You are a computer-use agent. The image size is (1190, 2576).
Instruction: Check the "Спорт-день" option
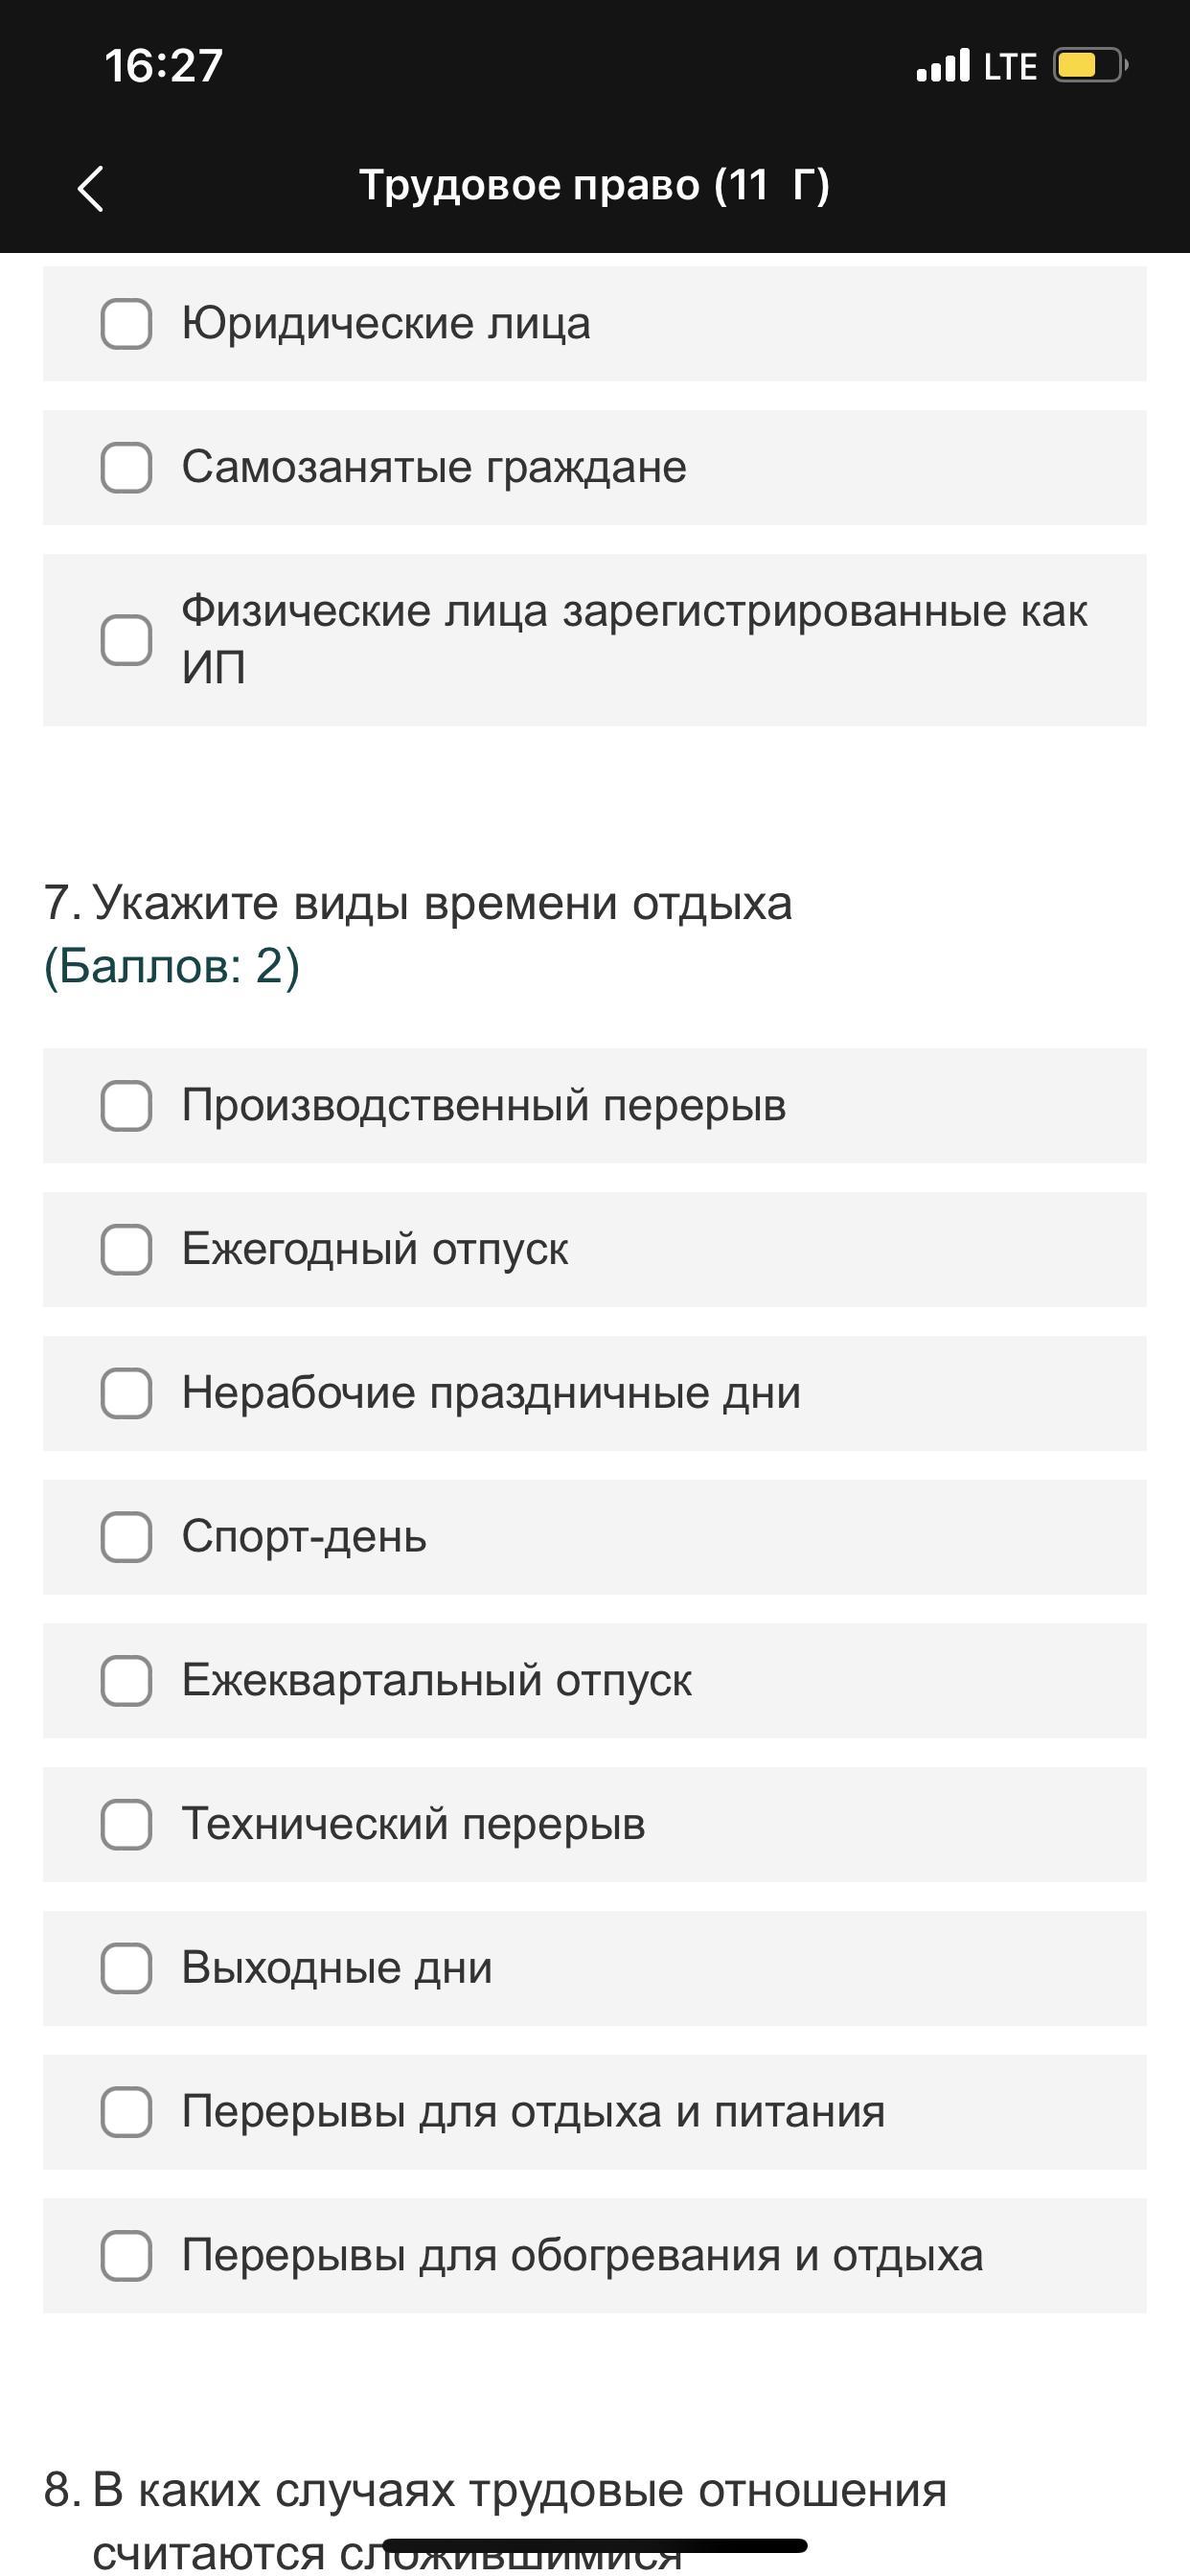pyautogui.click(x=126, y=1537)
